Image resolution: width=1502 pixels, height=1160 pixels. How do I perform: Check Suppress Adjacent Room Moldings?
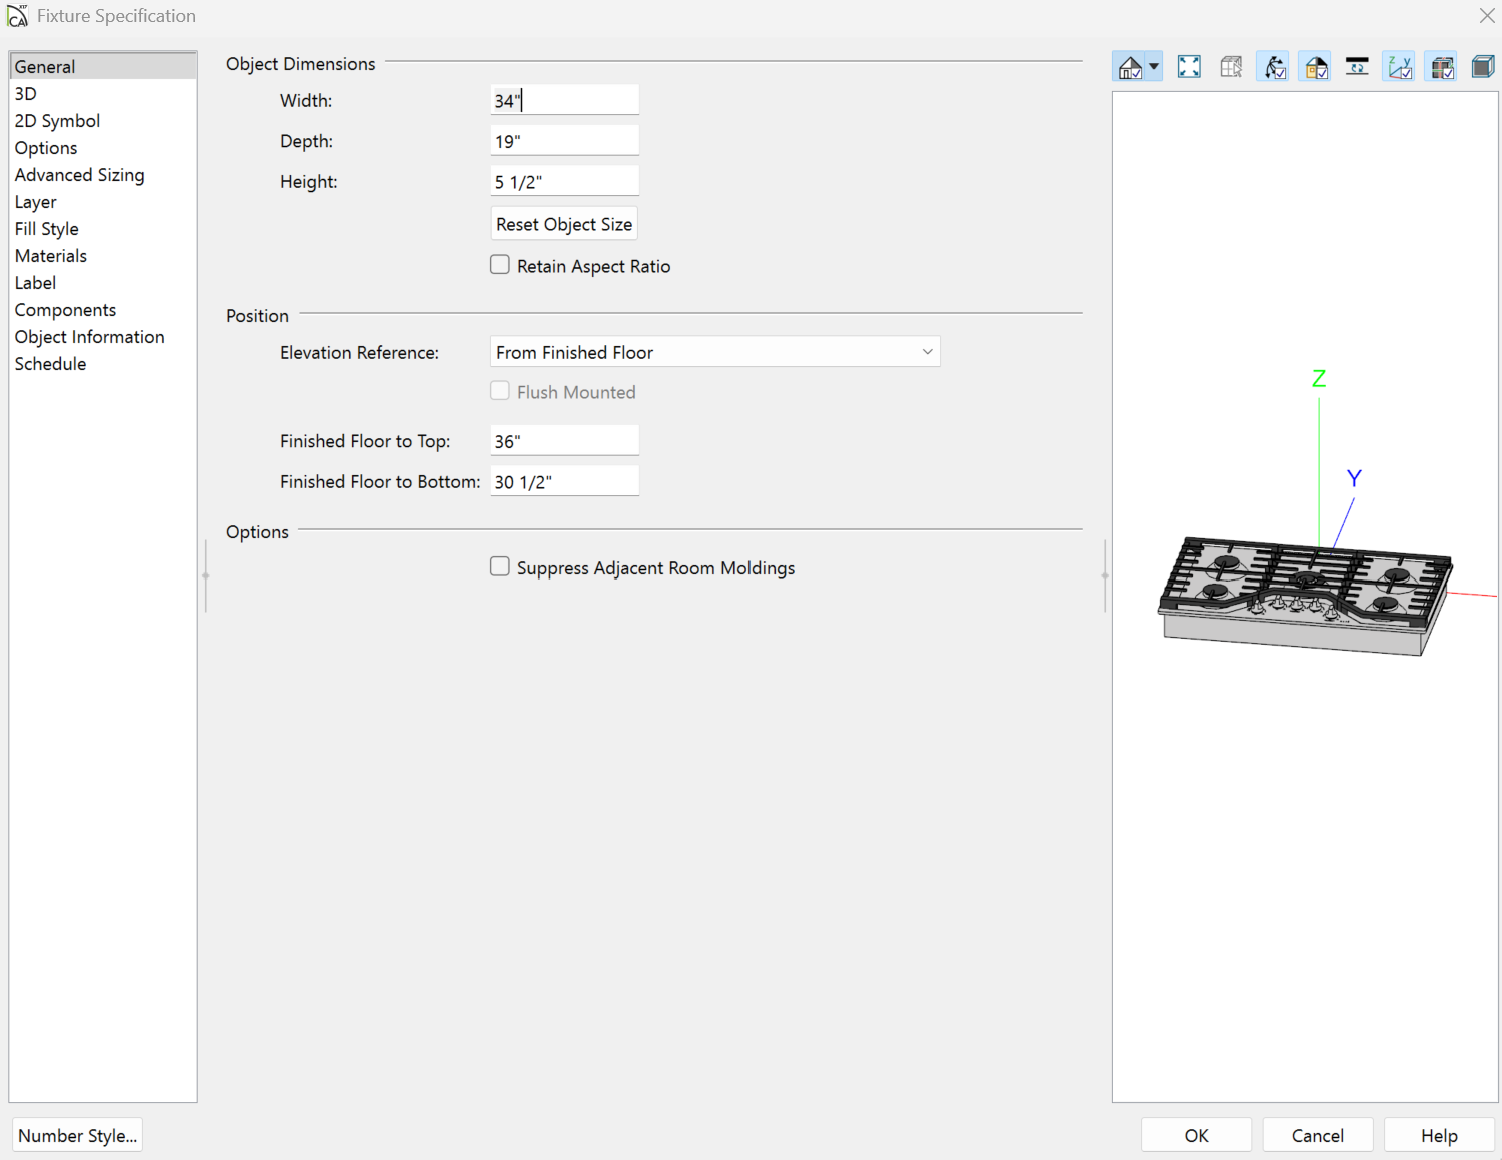(x=500, y=567)
